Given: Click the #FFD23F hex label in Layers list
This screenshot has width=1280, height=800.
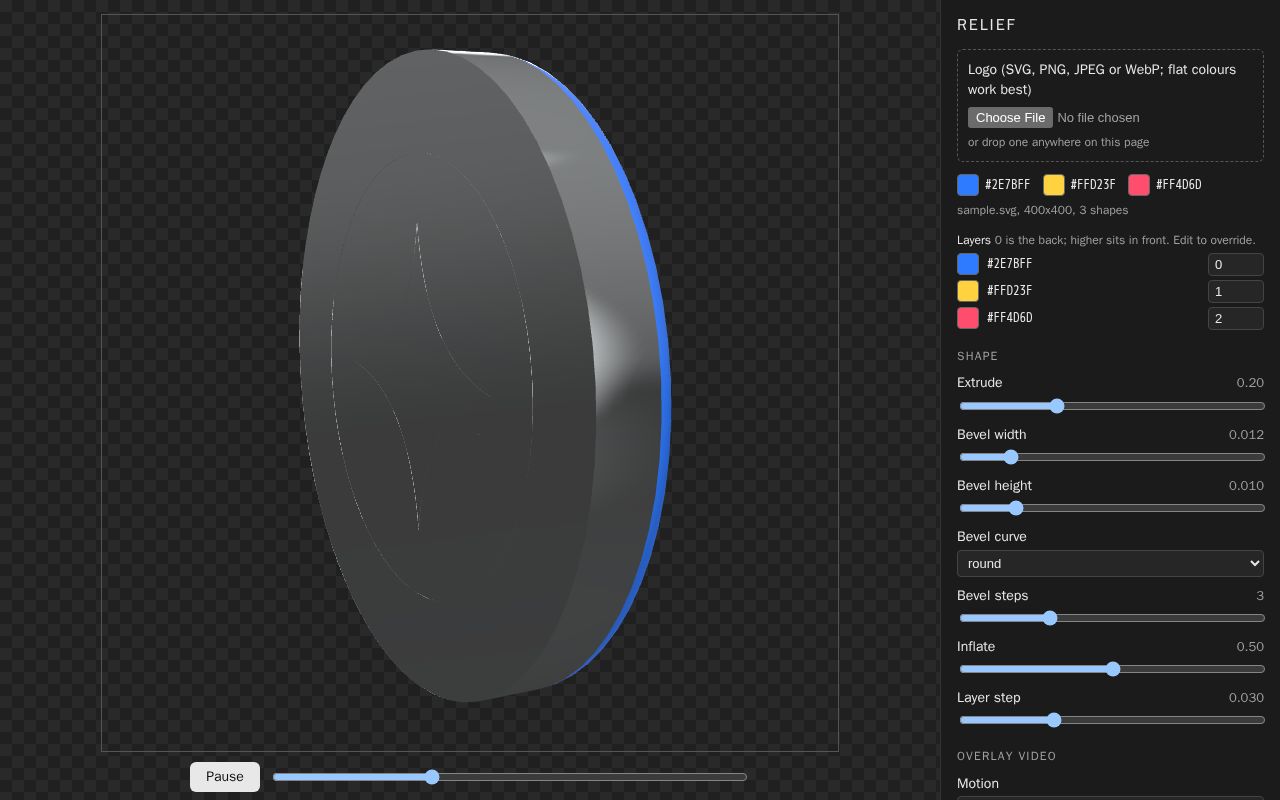Looking at the screenshot, I should click(1009, 291).
